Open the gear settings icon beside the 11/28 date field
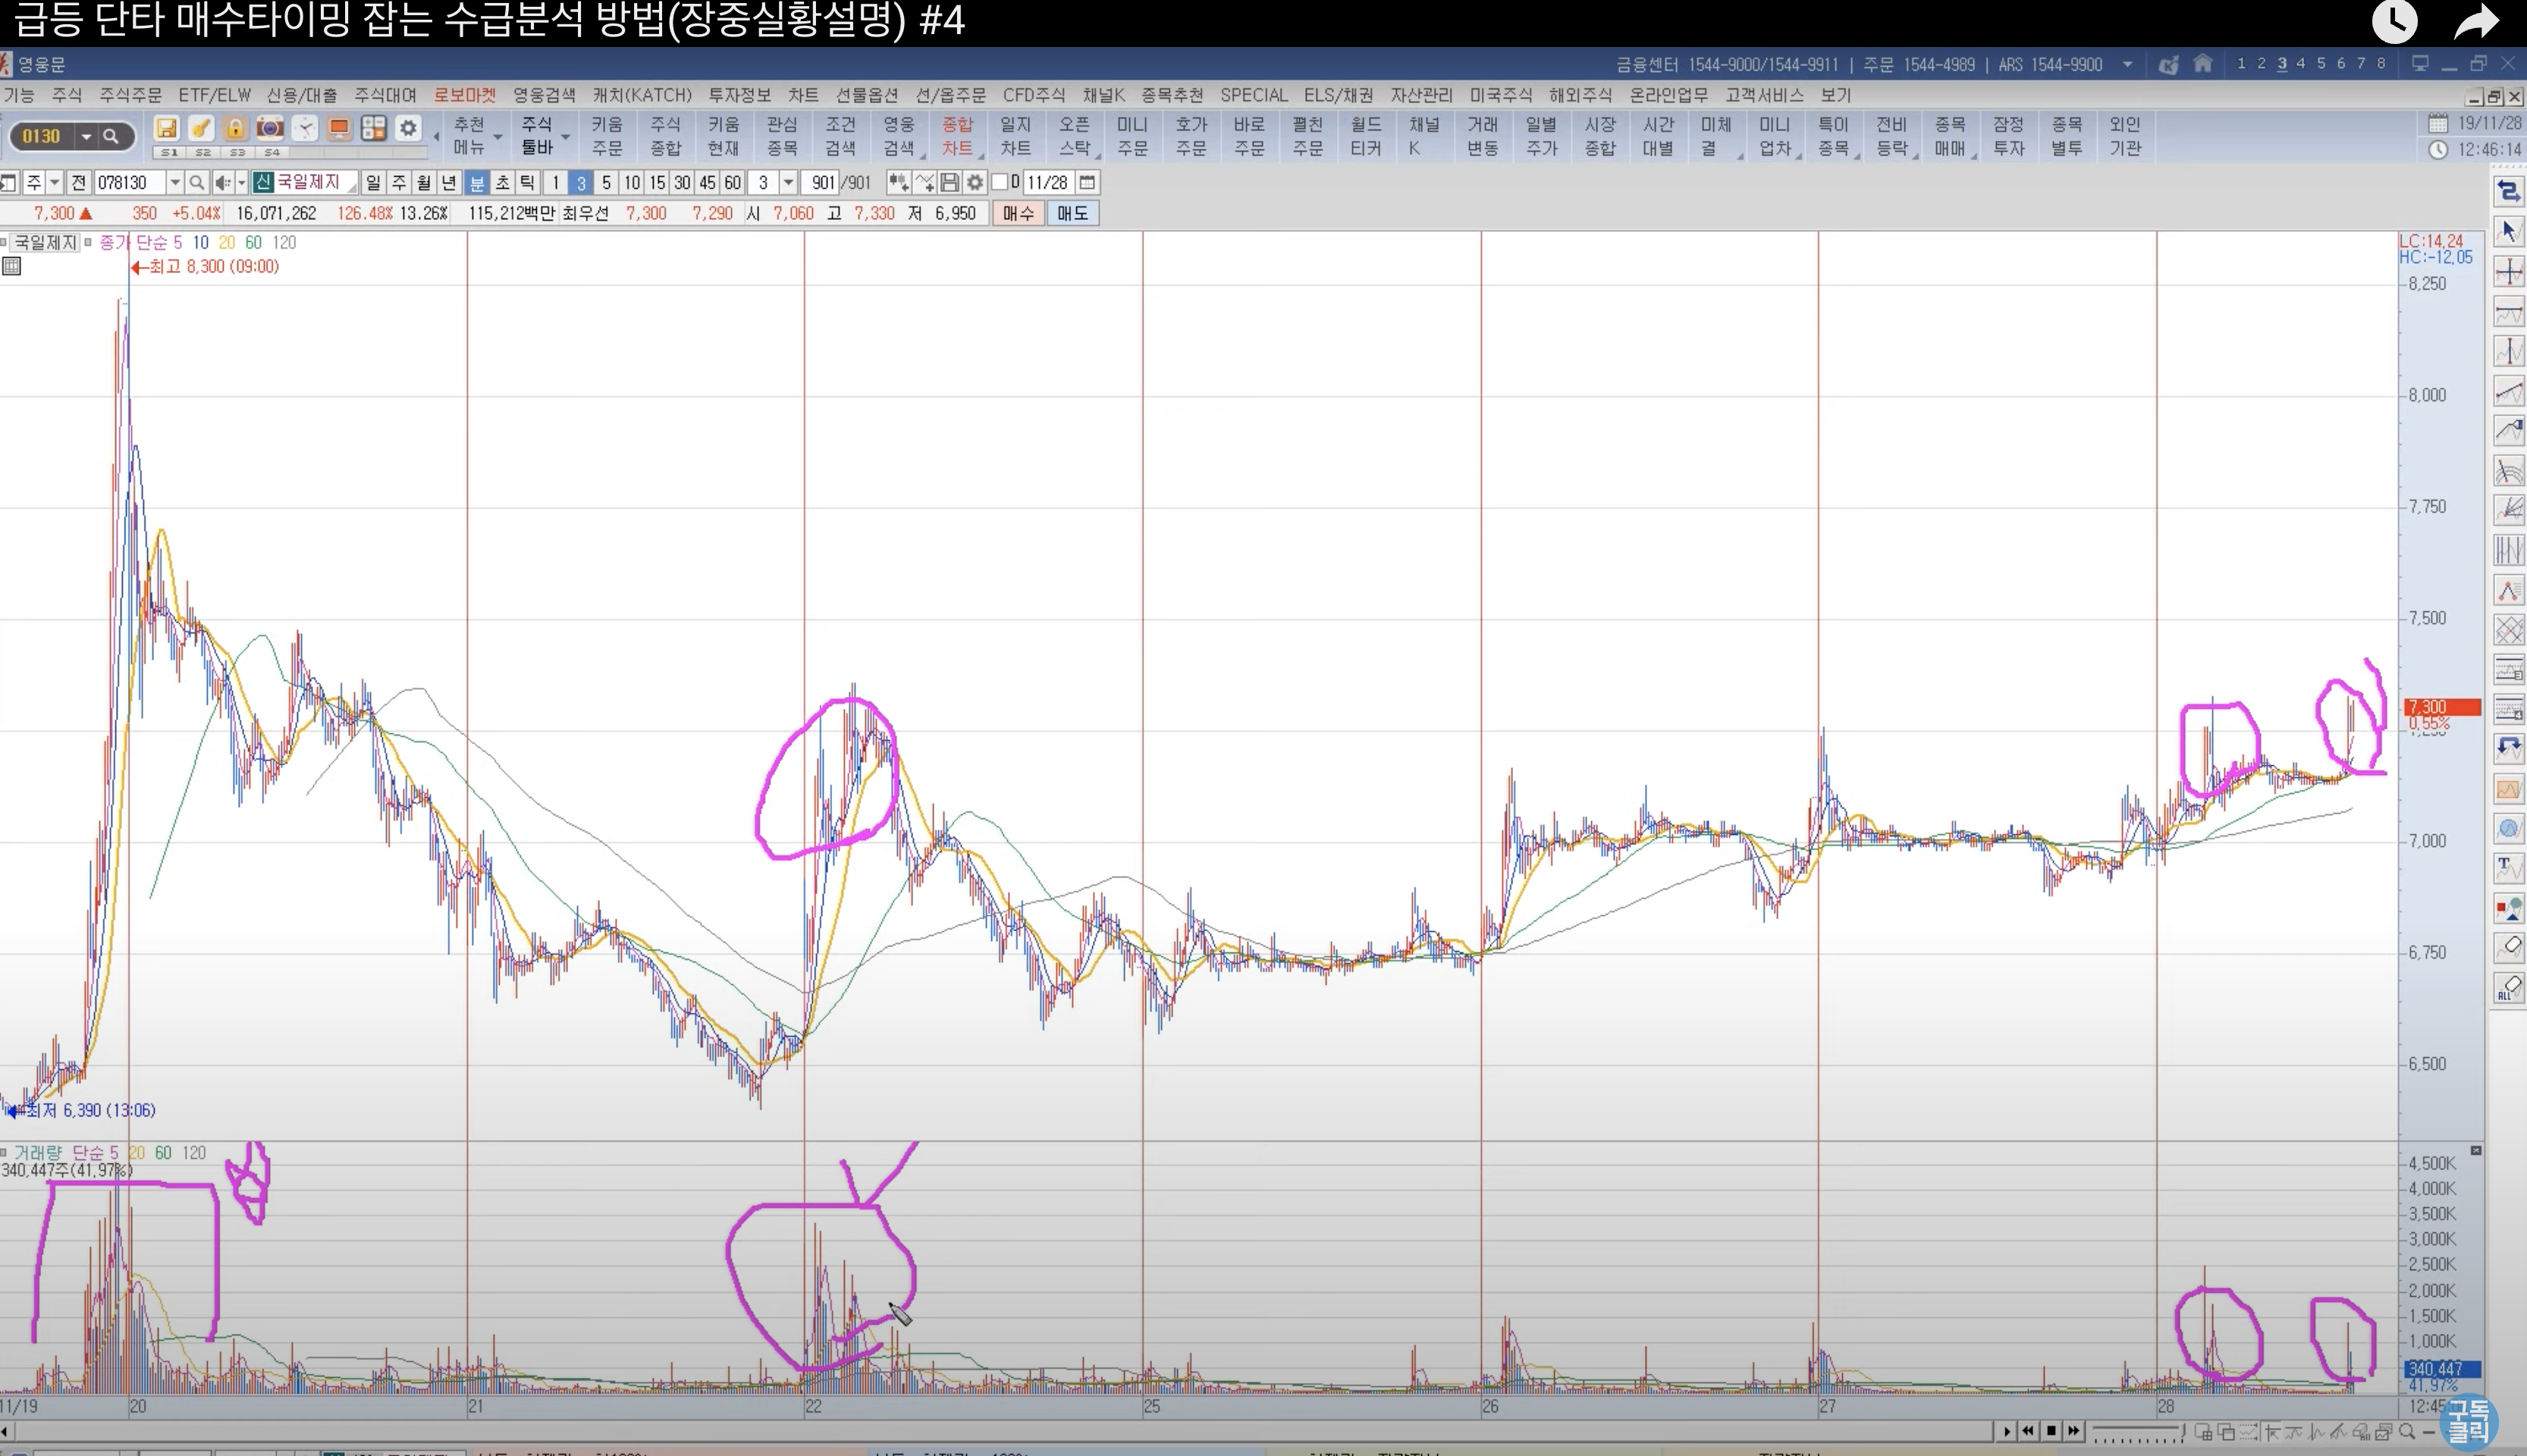Screen dimensions: 2527x1456 974,182
